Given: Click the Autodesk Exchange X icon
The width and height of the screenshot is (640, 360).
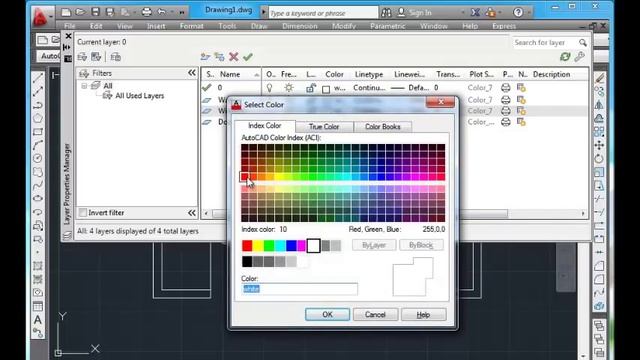Looking at the screenshot, I should [x=475, y=13].
